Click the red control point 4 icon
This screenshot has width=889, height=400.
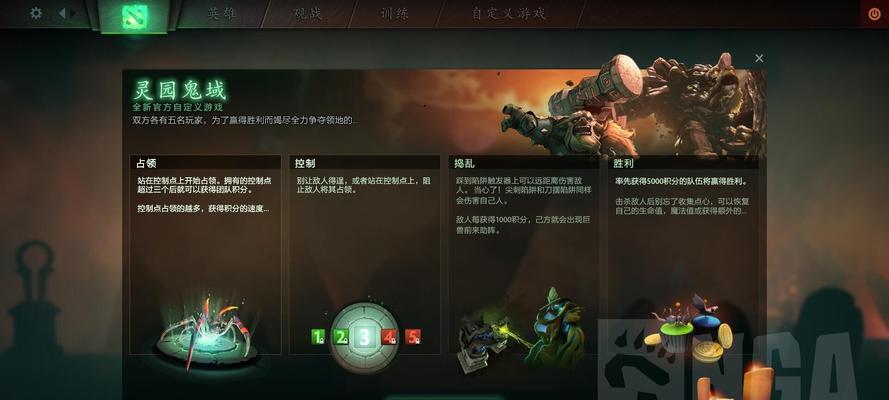[388, 338]
